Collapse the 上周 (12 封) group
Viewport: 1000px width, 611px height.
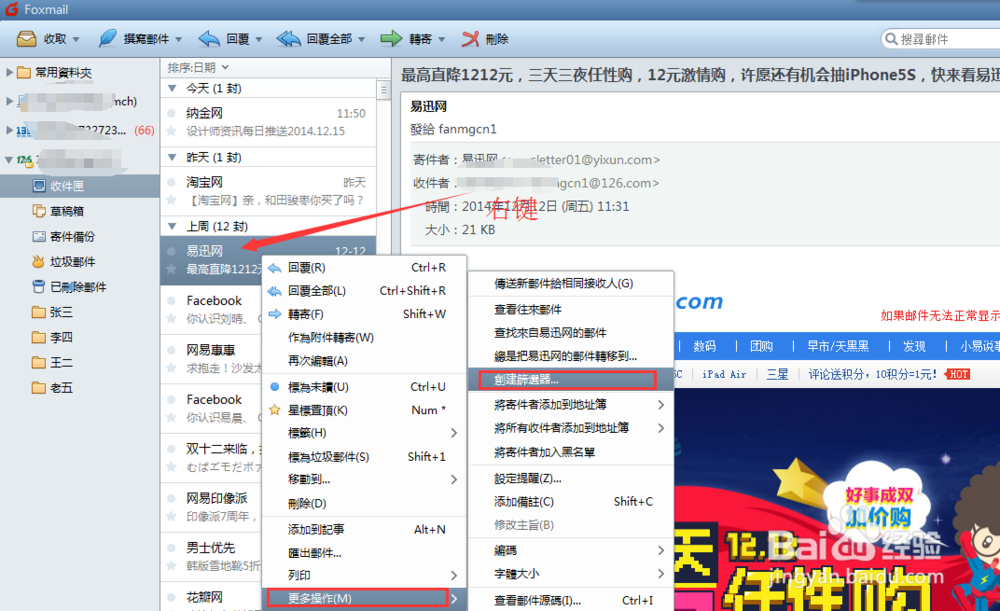pos(172,226)
